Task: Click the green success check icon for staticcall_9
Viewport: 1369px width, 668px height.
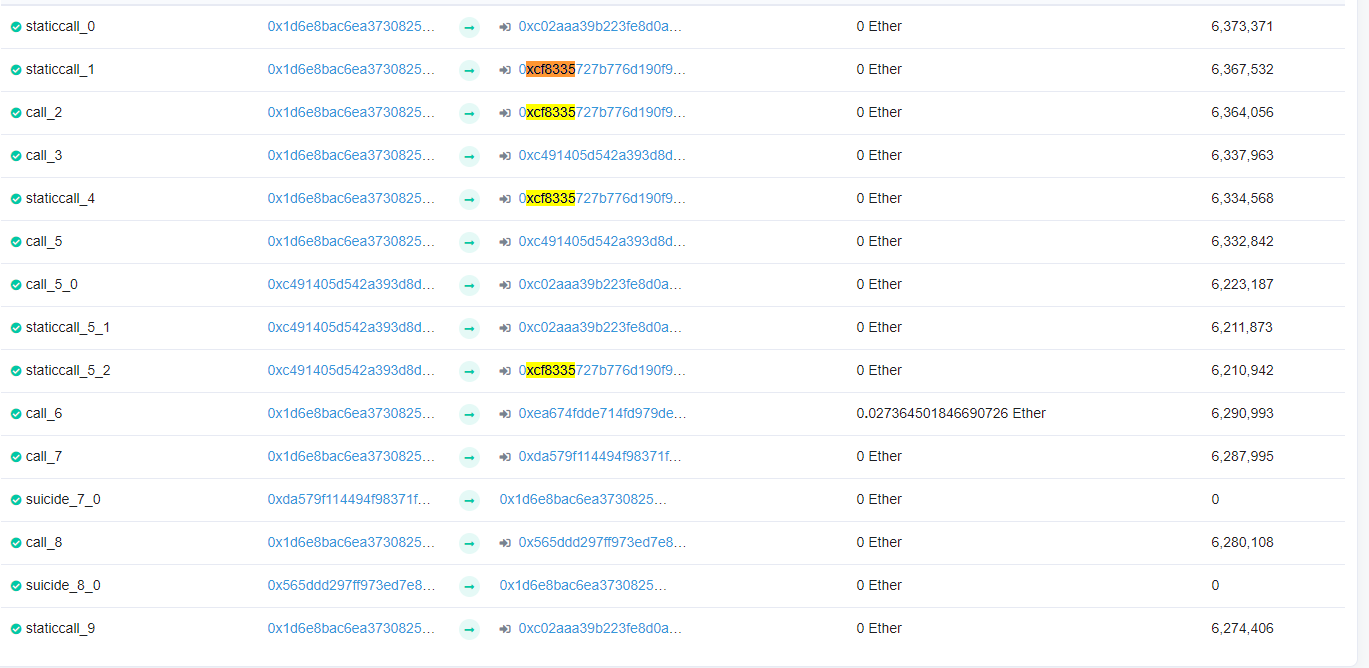Action: pyautogui.click(x=16, y=629)
